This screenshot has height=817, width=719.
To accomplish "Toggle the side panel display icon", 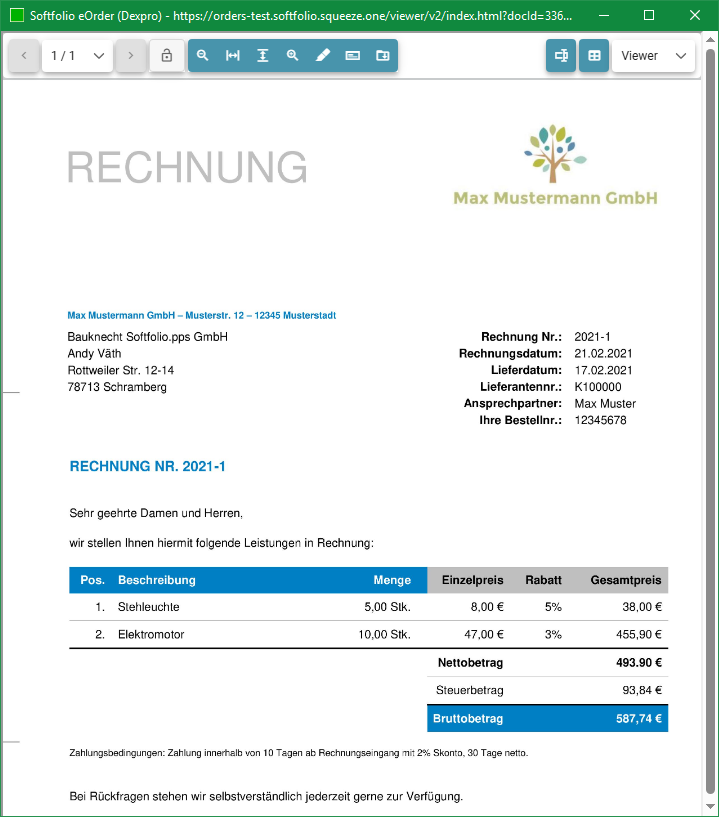I will (x=561, y=56).
